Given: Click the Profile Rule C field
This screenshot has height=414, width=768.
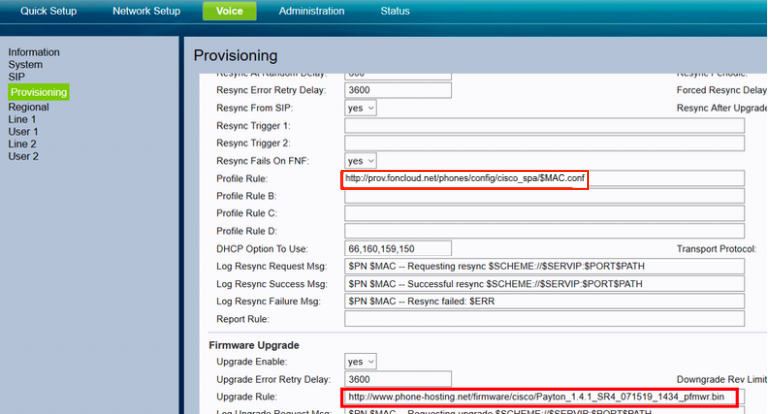Looking at the screenshot, I should [544, 213].
